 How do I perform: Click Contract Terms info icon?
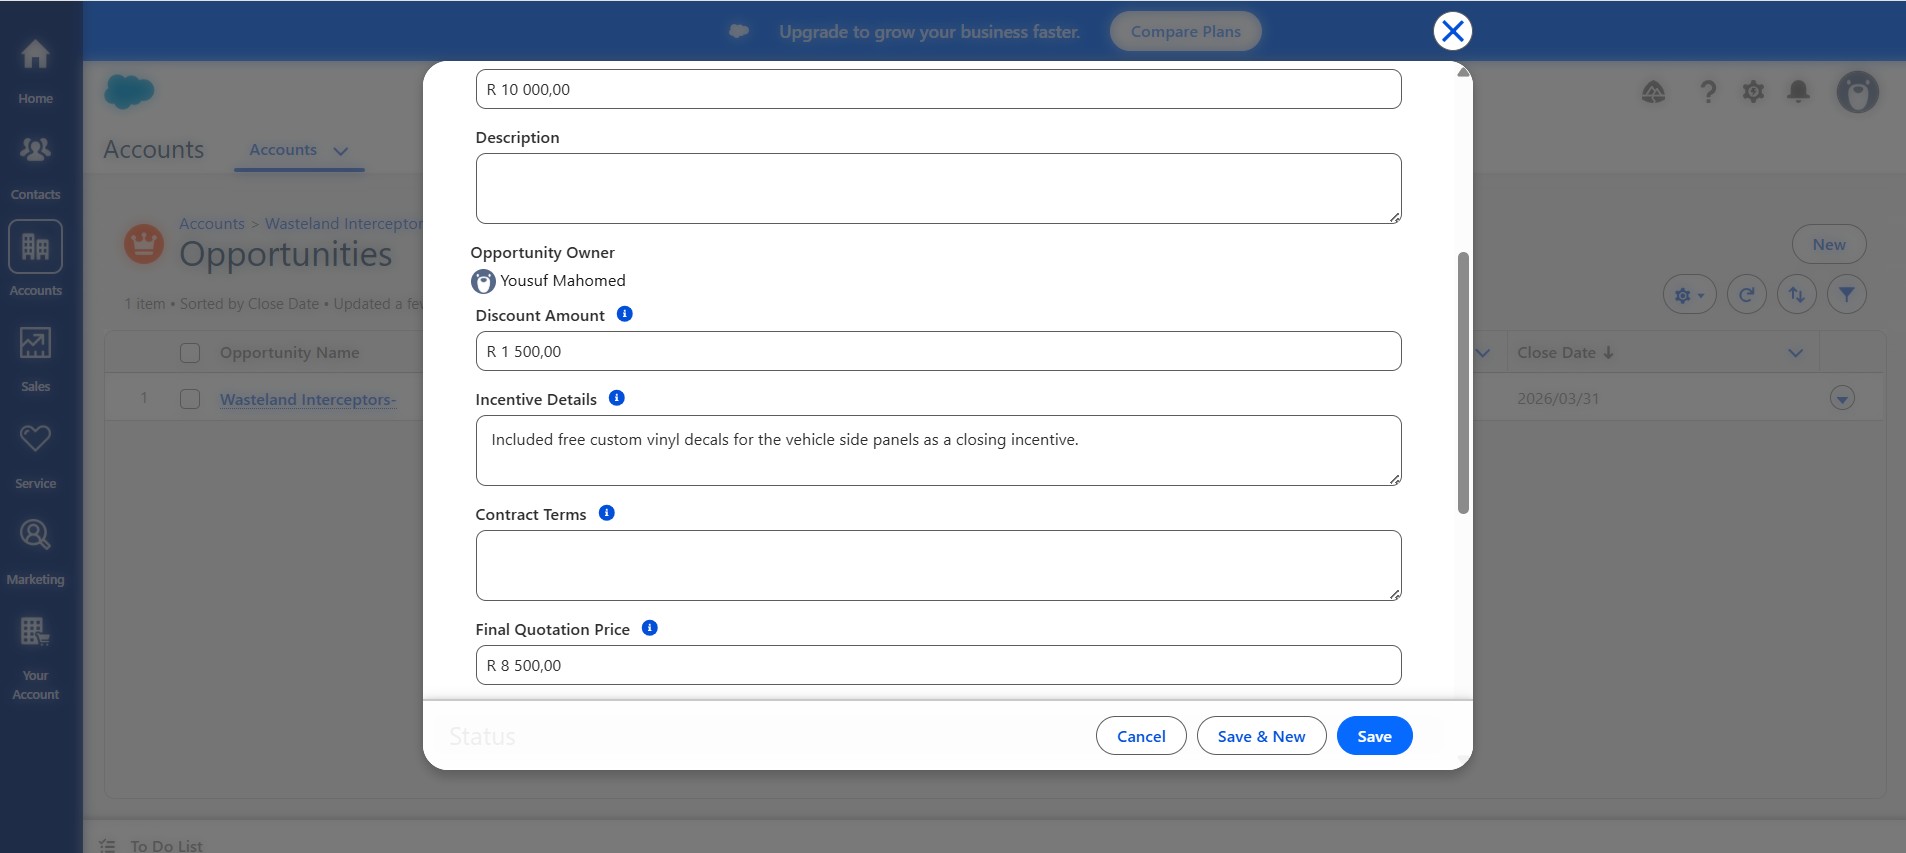[607, 513]
